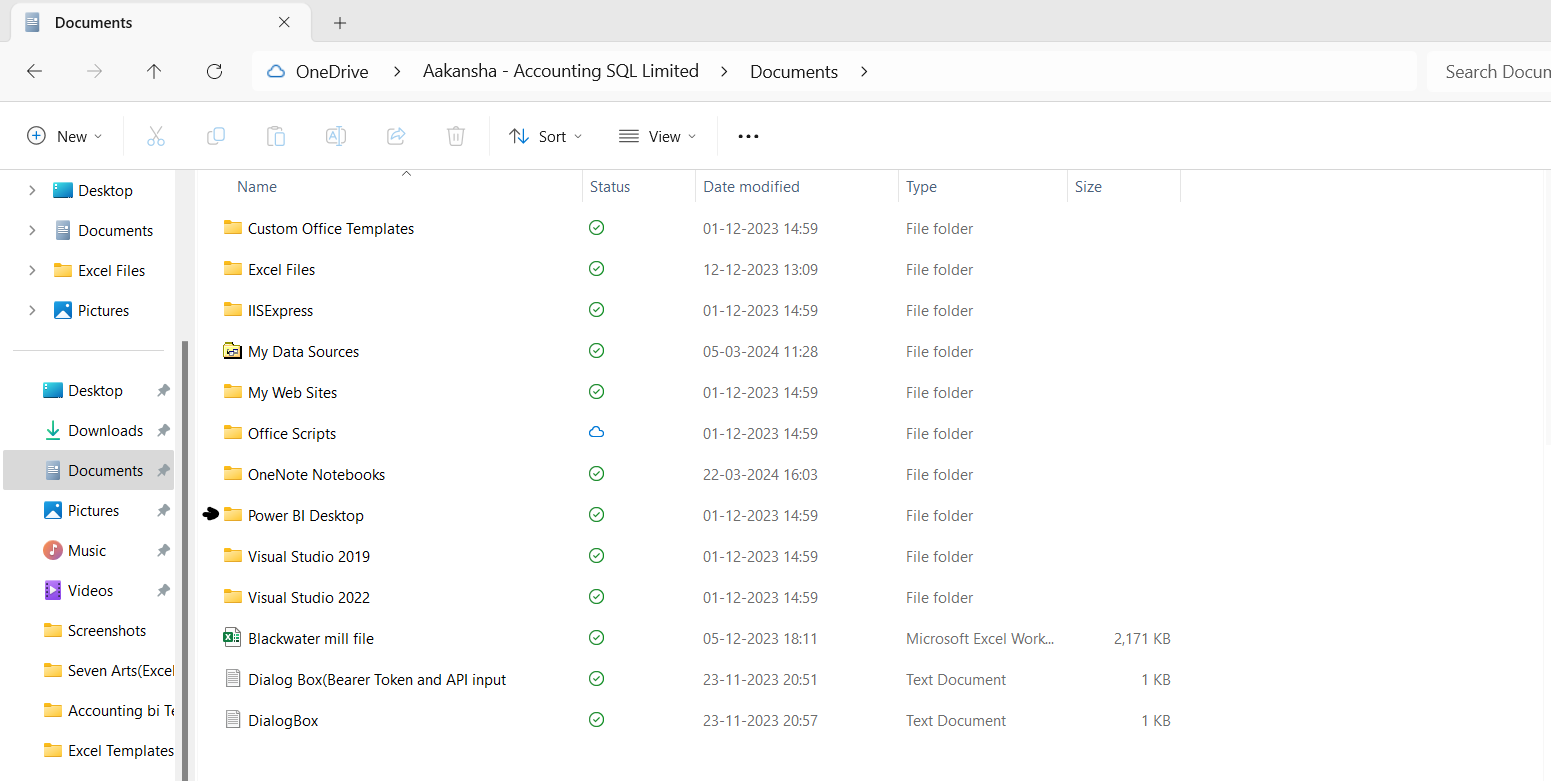
Task: Select the Custom Office Templates folder
Action: tap(331, 228)
